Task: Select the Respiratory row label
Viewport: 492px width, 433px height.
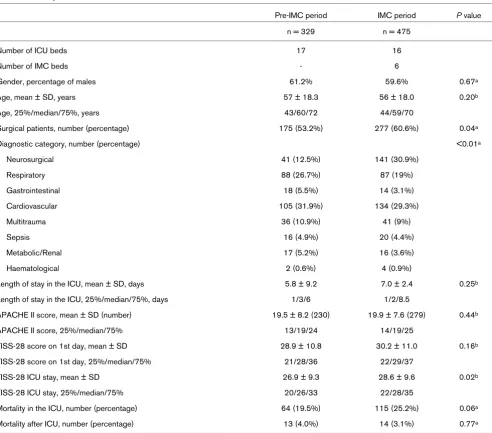Action: coord(26,175)
